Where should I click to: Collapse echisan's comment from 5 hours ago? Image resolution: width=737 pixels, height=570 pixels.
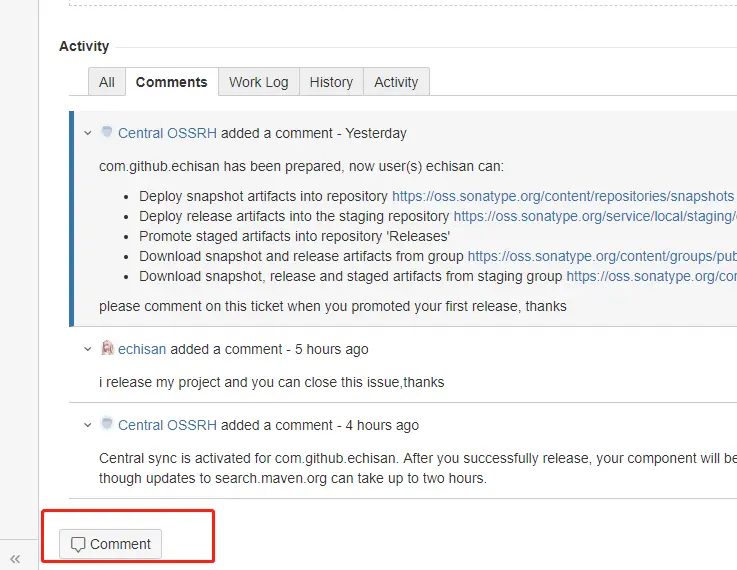[x=88, y=350]
